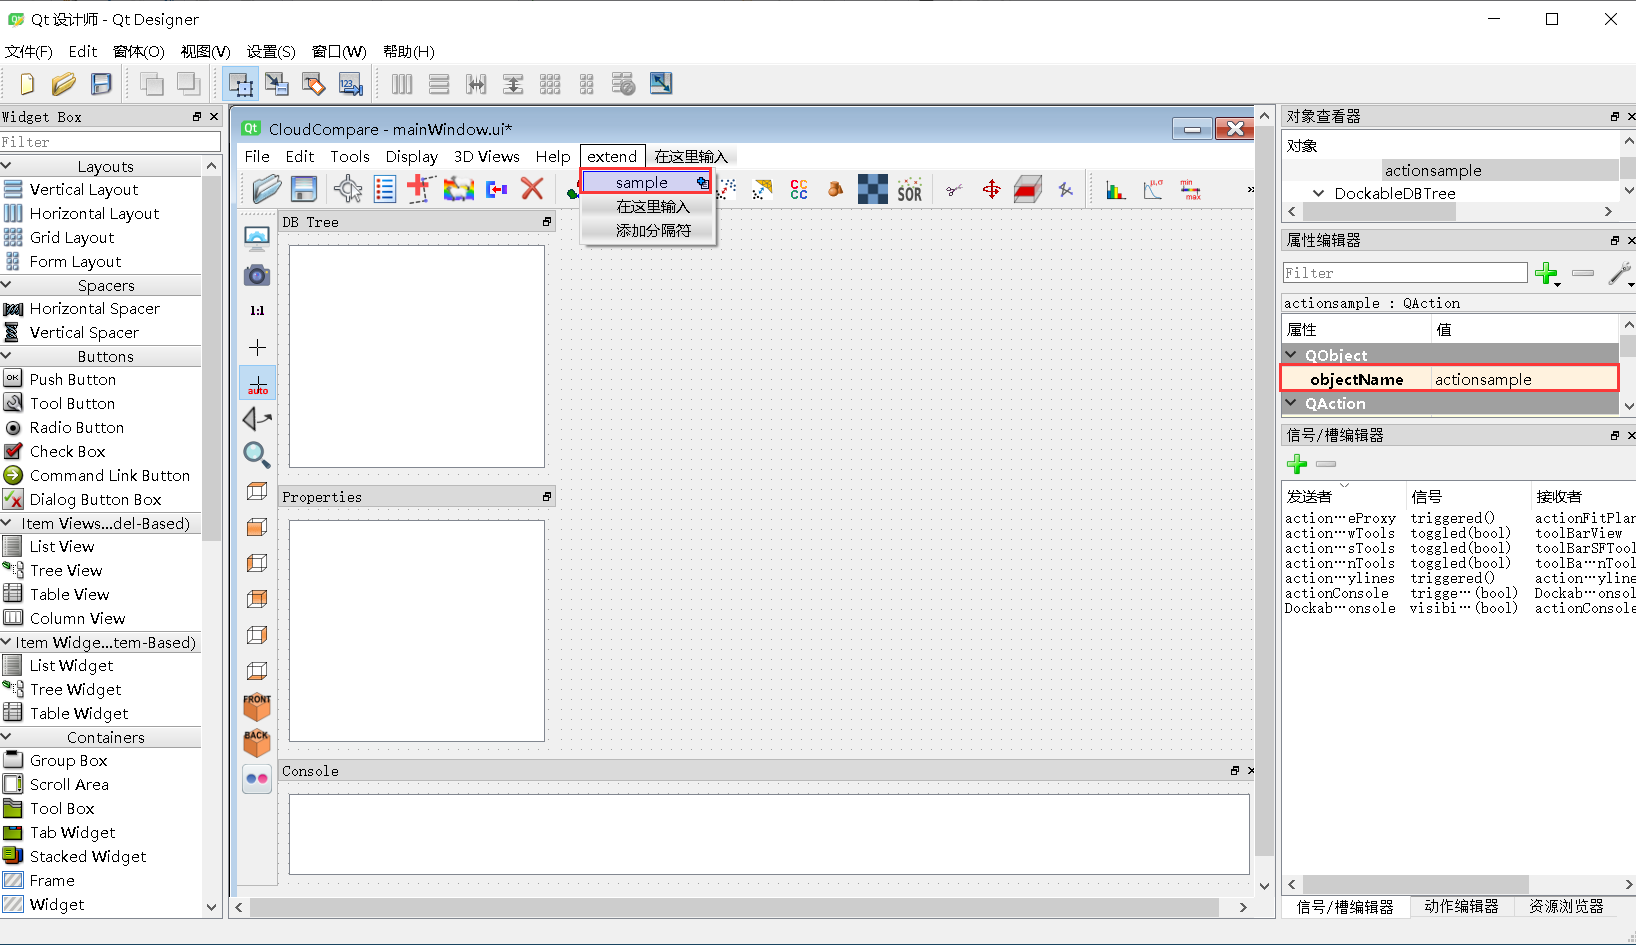
Task: Click the Widget Box Filter field
Action: point(110,142)
